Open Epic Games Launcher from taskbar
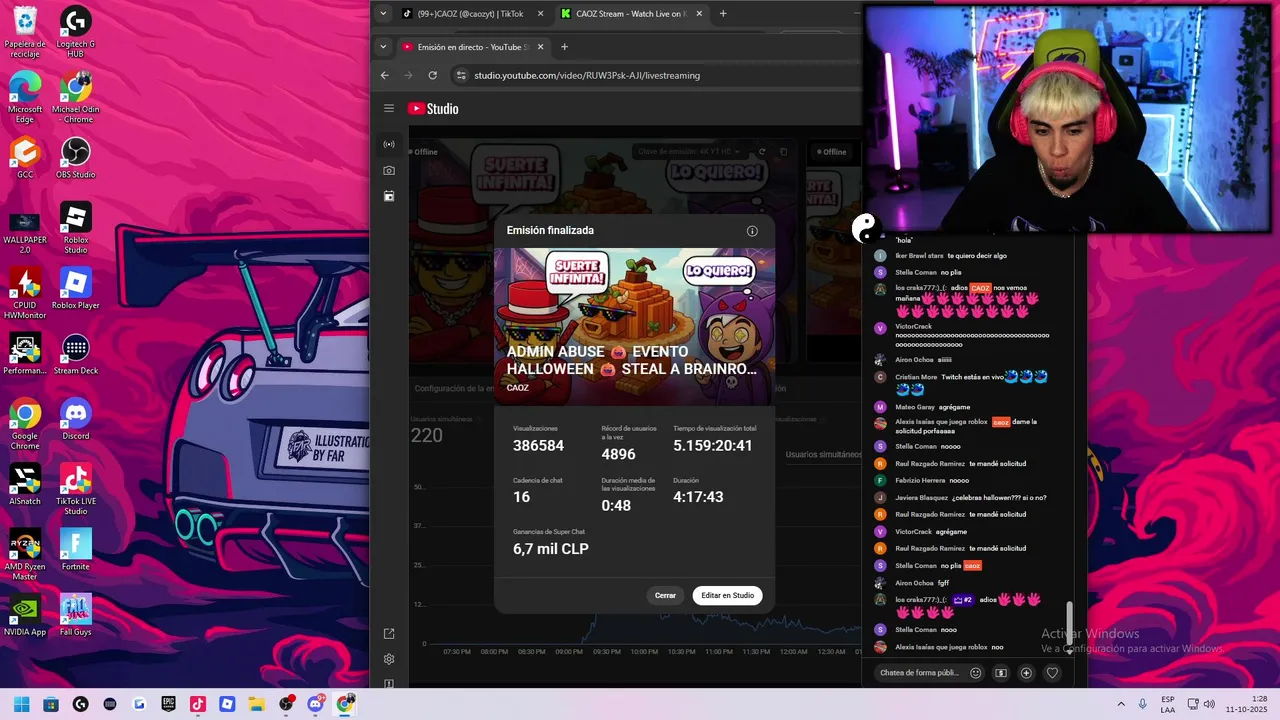This screenshot has height=720, width=1280. point(168,704)
